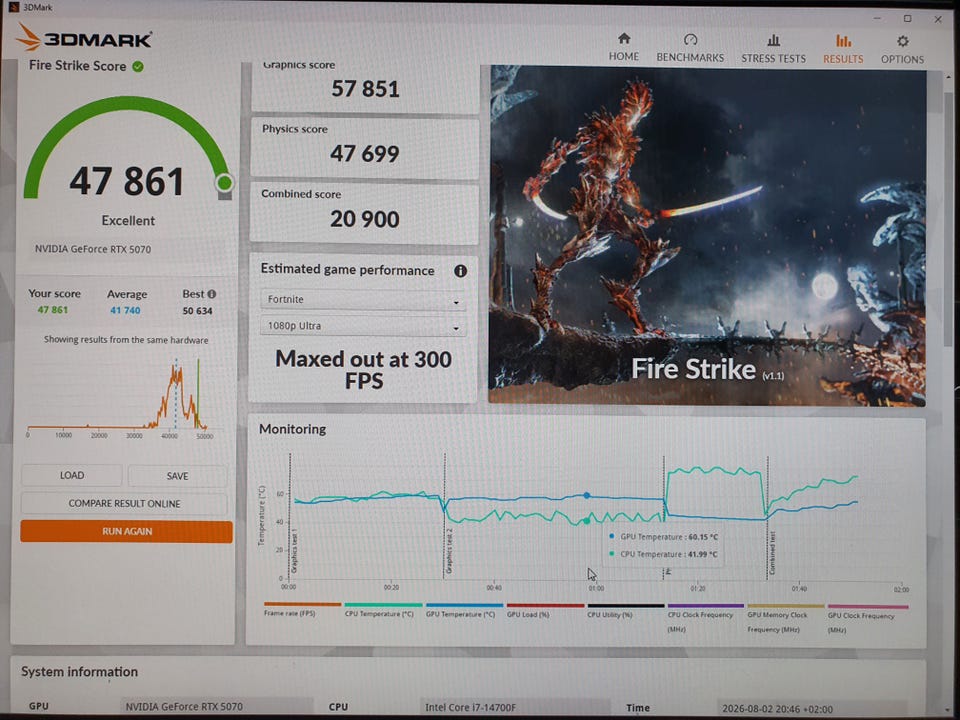Screen dimensions: 960x720
Task: Toggle the GPU Temperature legend series
Action: [x=463, y=610]
